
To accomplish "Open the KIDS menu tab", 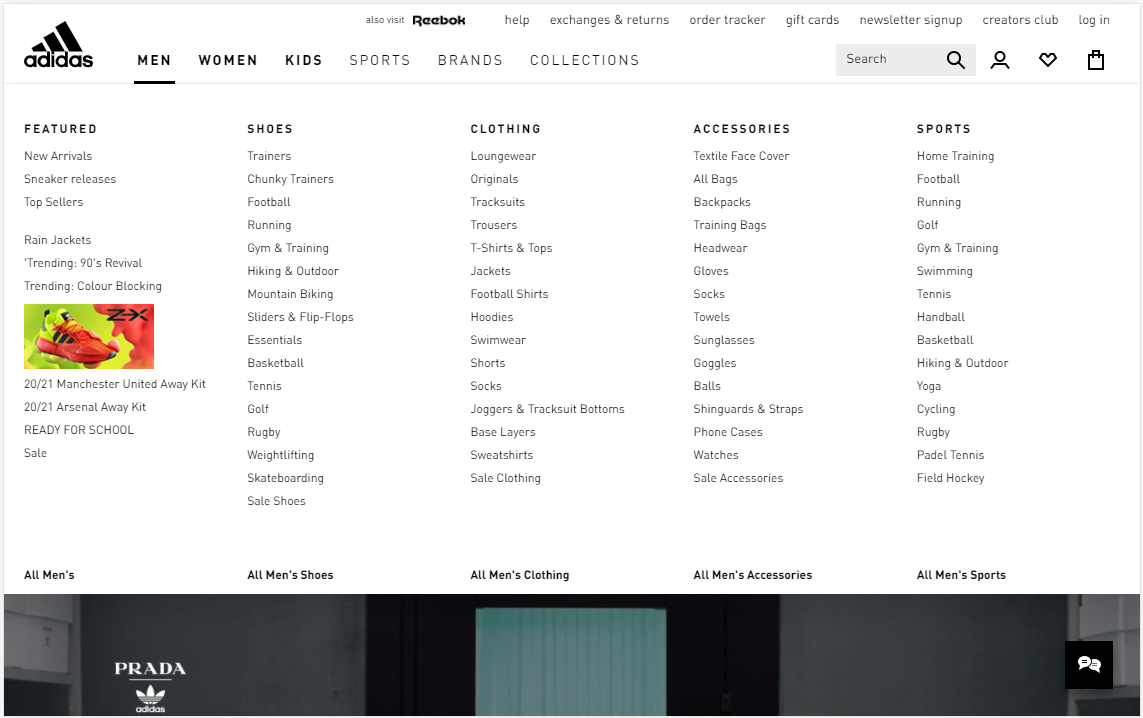I will point(304,61).
